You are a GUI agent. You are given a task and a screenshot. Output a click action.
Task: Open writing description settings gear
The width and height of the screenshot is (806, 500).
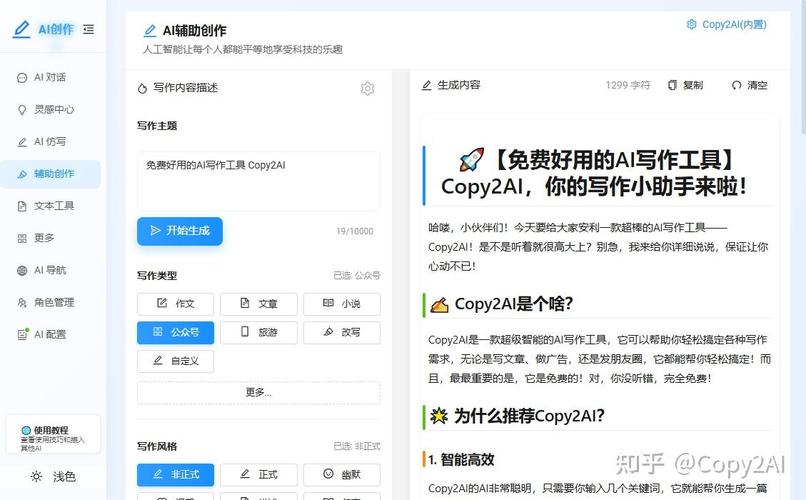[367, 88]
